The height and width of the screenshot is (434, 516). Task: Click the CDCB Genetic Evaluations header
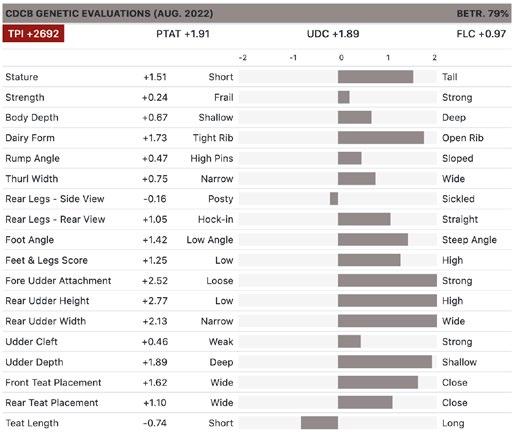tap(109, 14)
